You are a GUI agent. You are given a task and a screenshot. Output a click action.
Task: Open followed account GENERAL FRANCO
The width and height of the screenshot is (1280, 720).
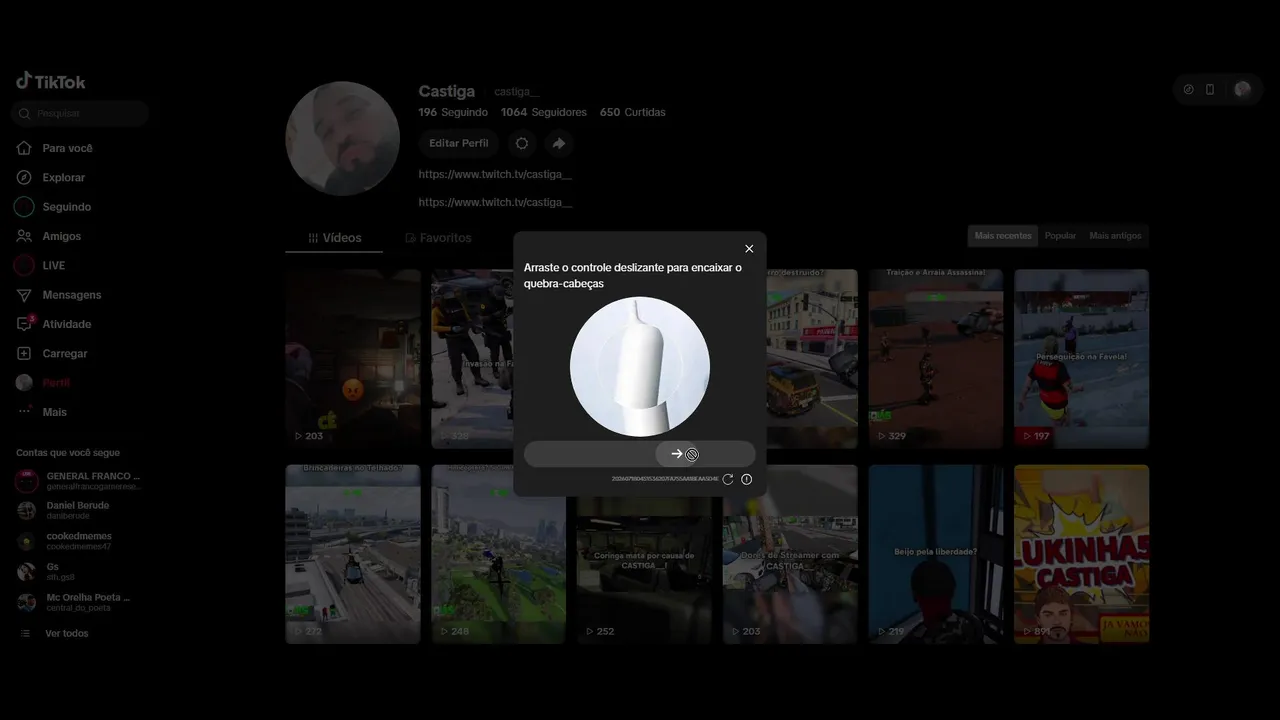tap(80, 481)
